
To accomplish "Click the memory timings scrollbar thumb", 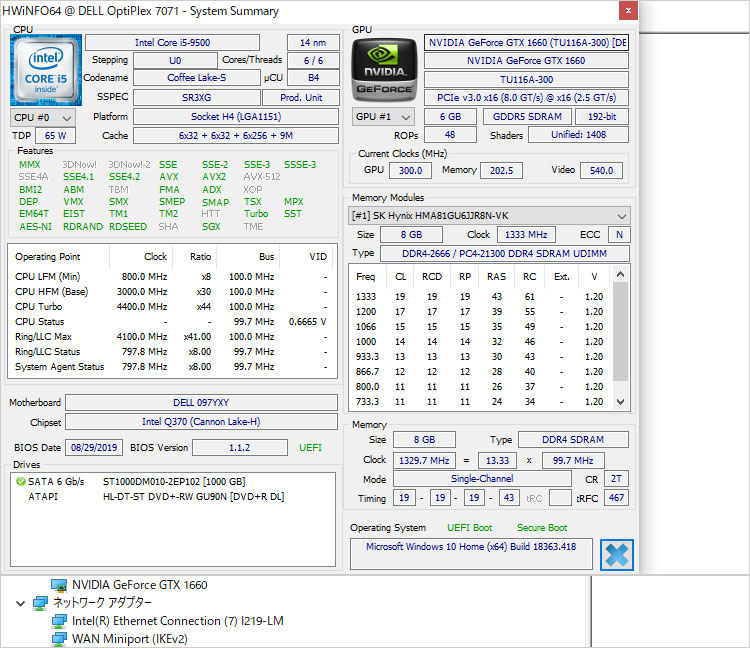I will tap(620, 331).
